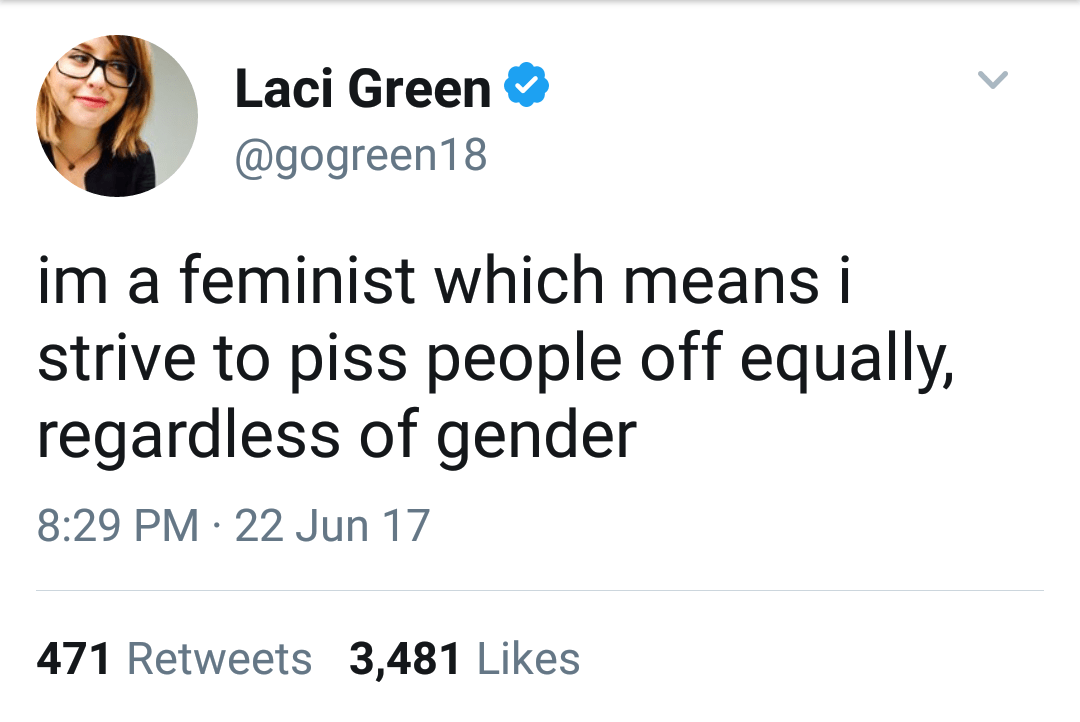1080x722 pixels.
Task: Click the Laci Green display name
Action: coord(362,88)
